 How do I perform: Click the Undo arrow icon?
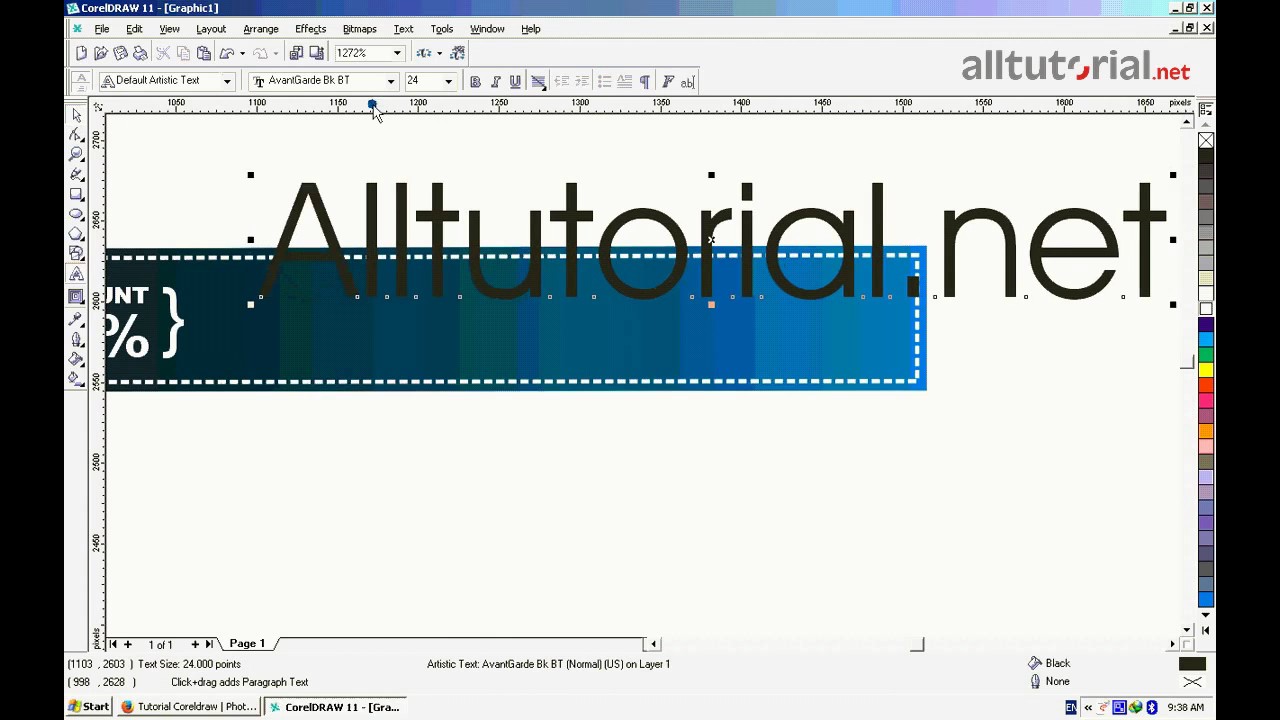pyautogui.click(x=227, y=53)
